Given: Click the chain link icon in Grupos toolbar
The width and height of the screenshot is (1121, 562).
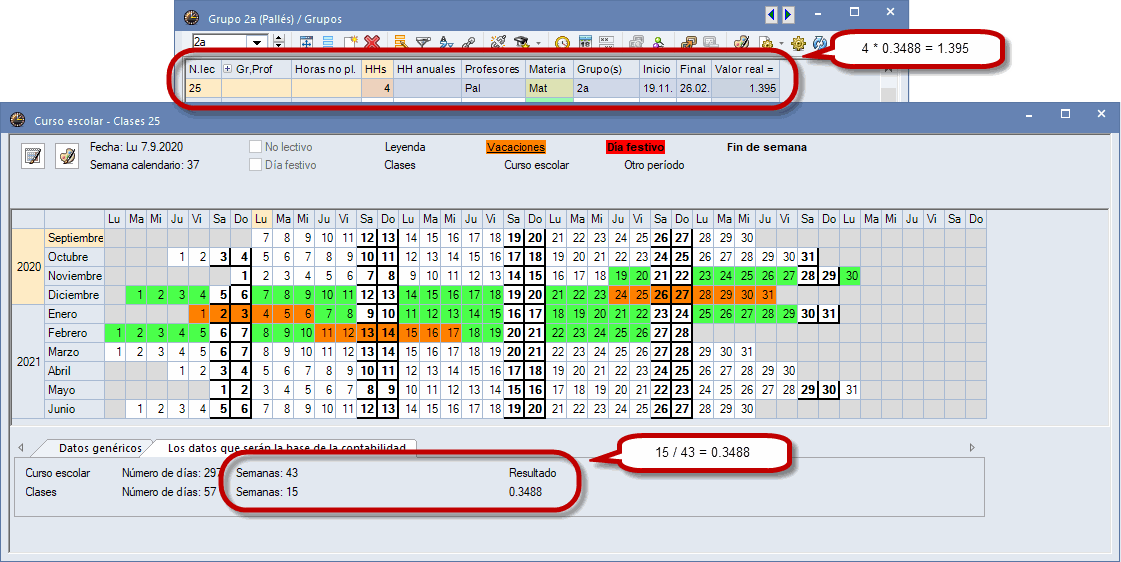Looking at the screenshot, I should pos(469,42).
